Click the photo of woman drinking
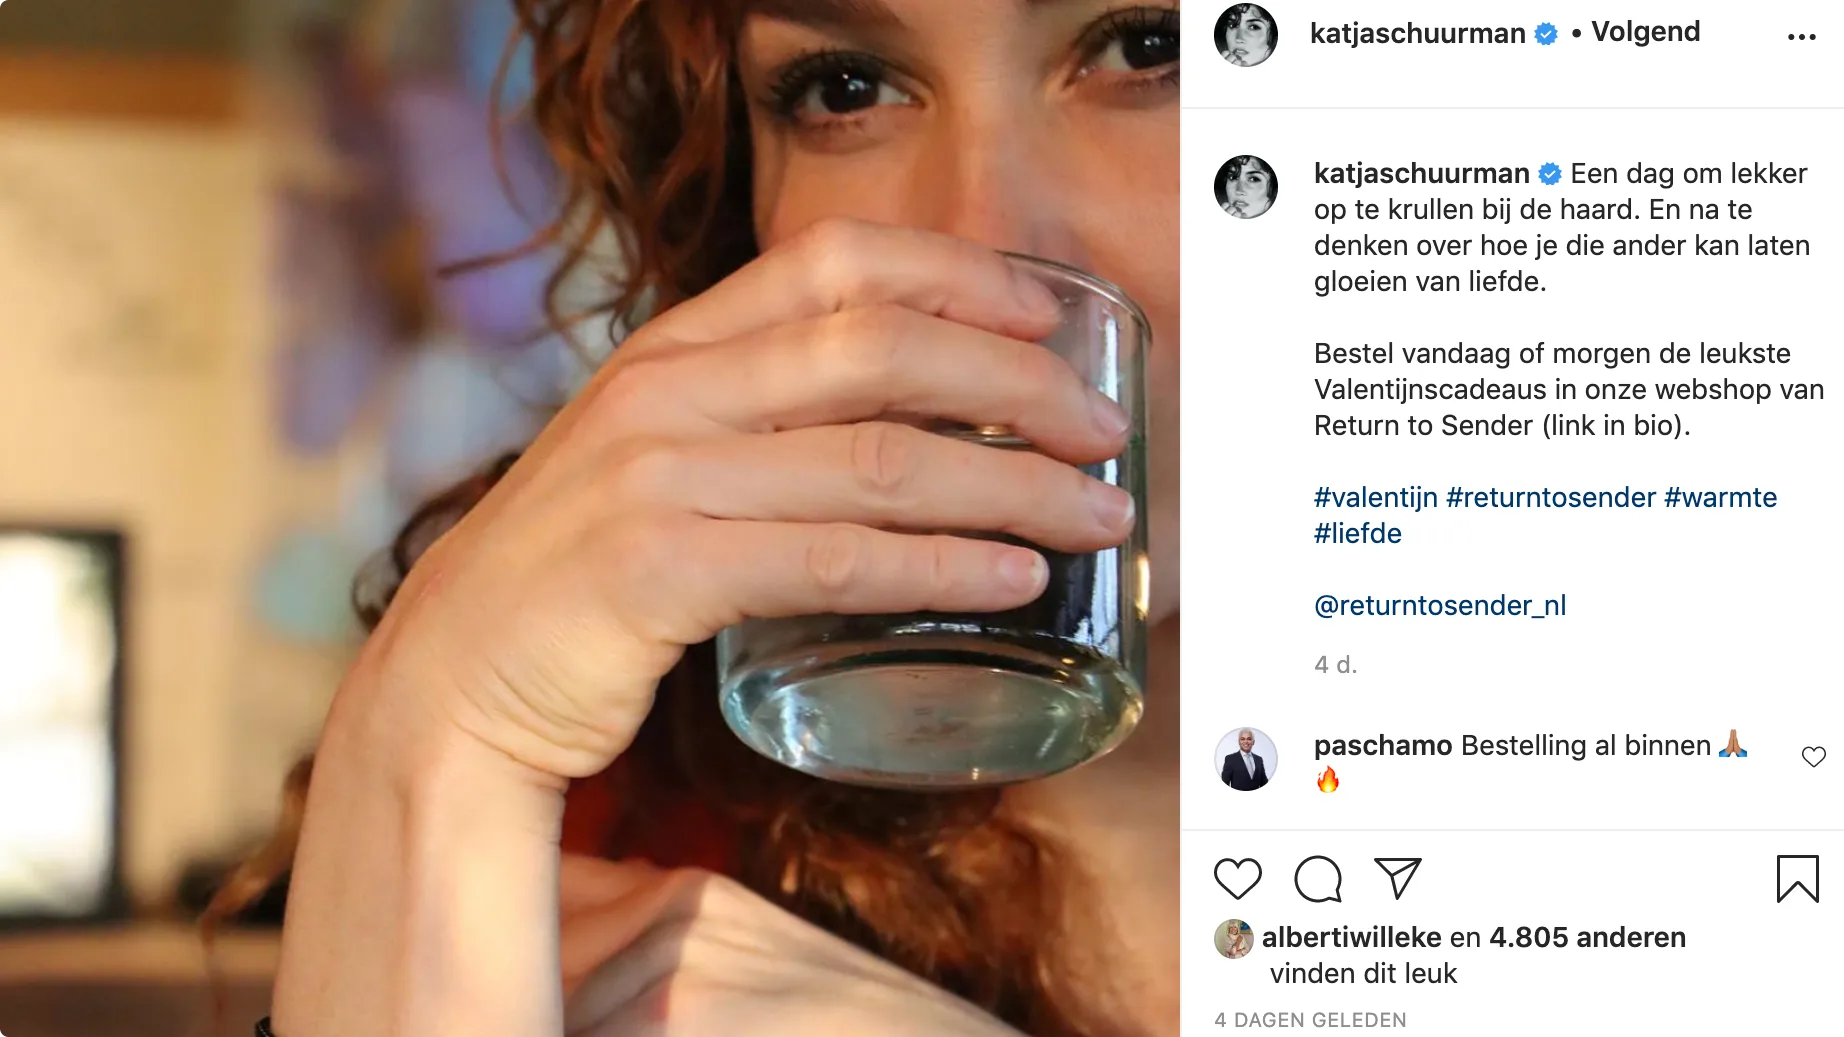The image size is (1844, 1037). point(590,518)
